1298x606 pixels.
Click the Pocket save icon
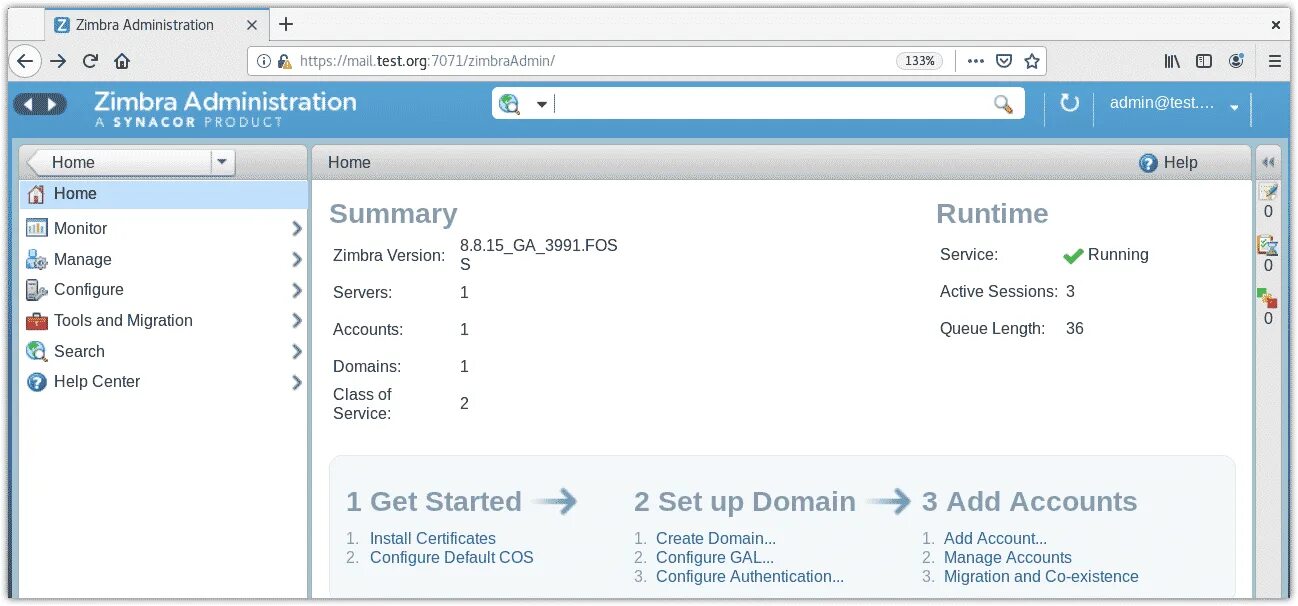[1004, 61]
